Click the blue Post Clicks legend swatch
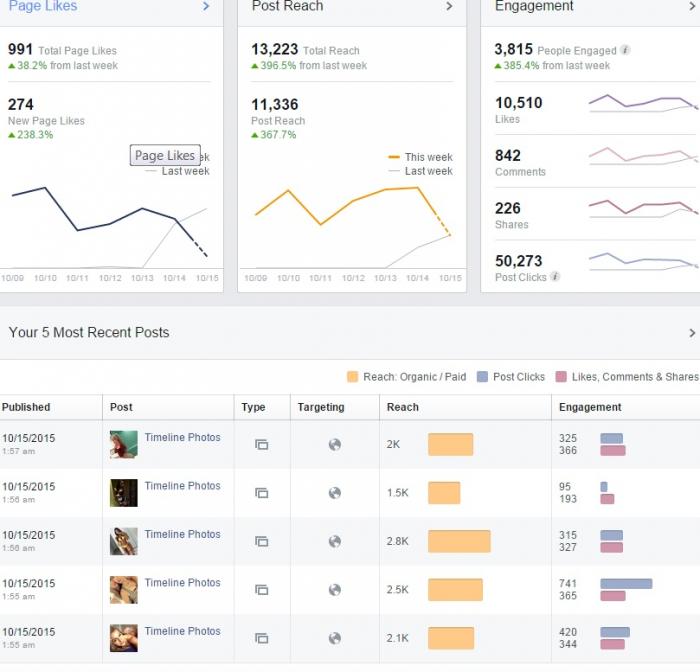Viewport: 700px width, 672px height. tap(482, 376)
